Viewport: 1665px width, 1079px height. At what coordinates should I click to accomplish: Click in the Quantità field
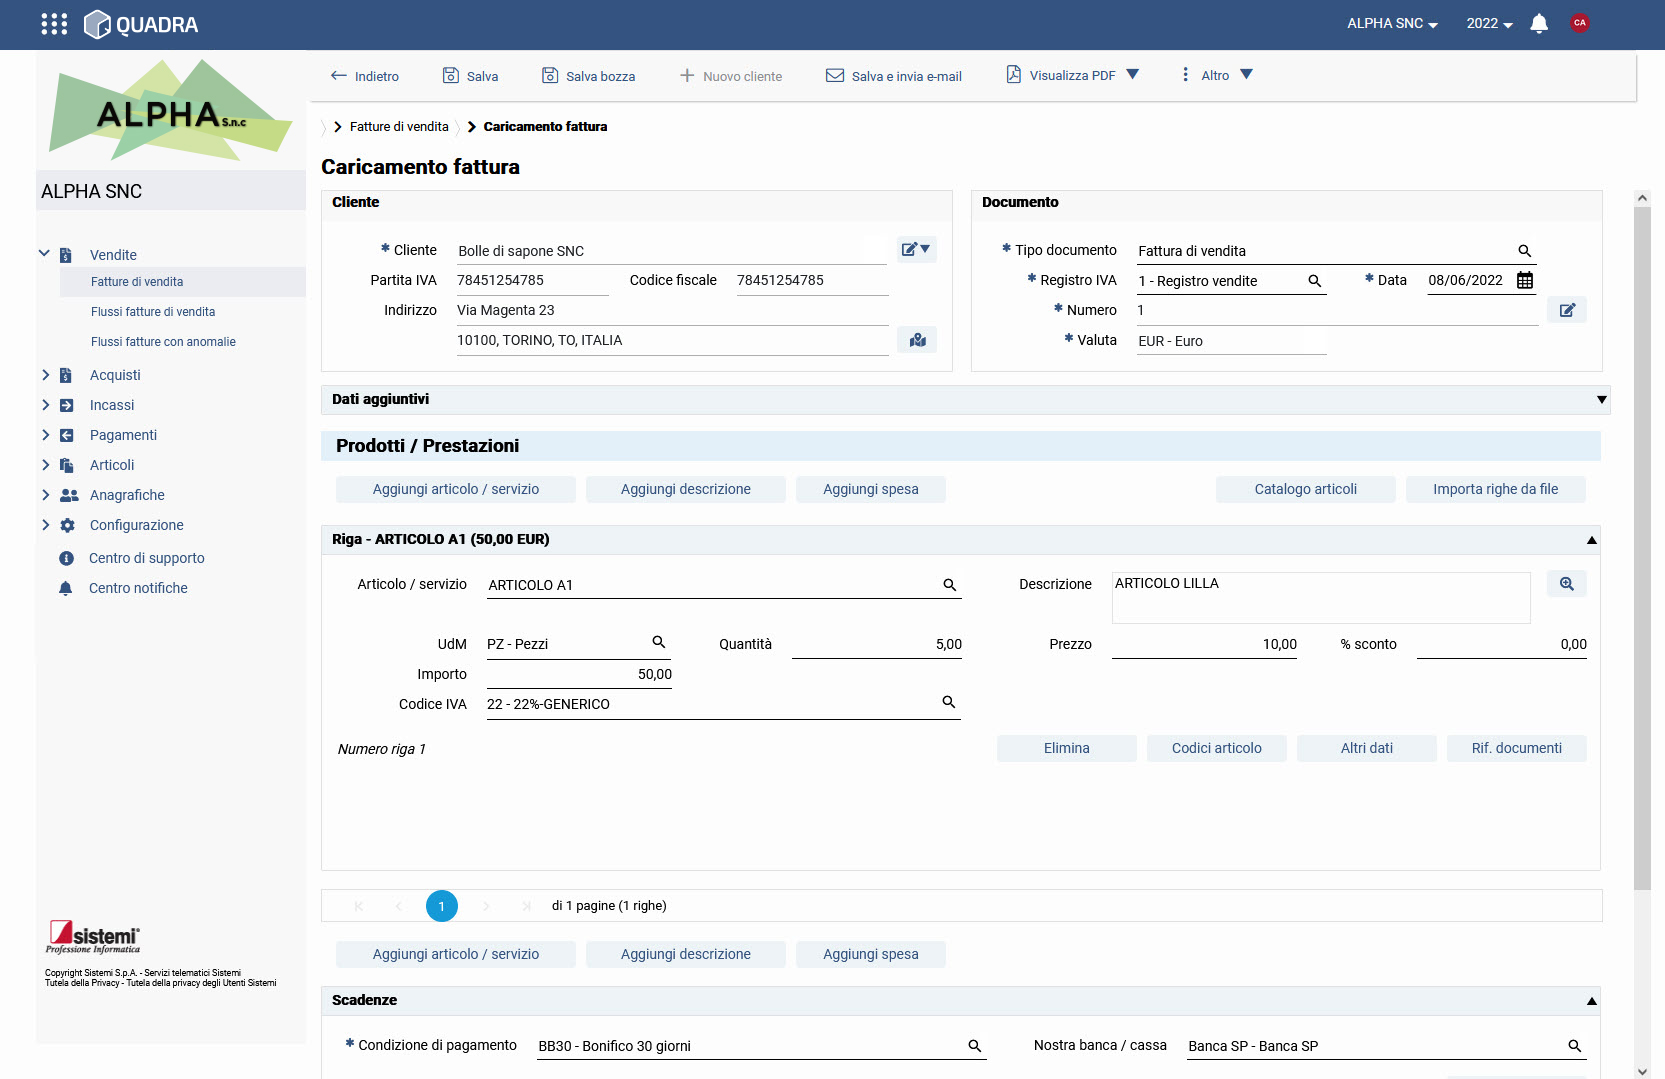coord(877,644)
